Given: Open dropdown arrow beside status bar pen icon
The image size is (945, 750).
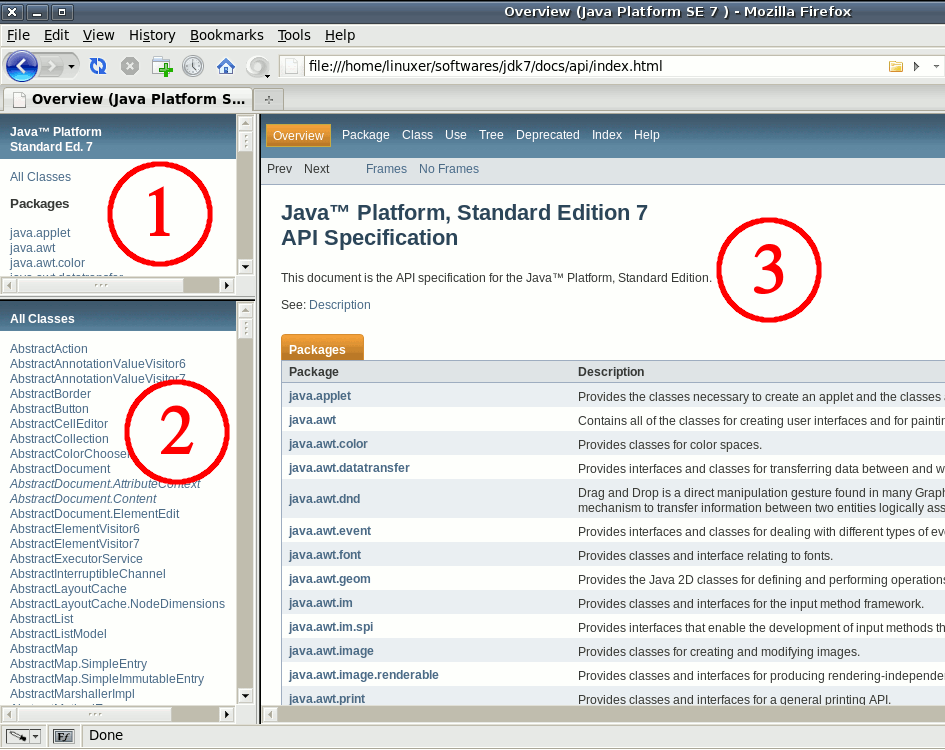Looking at the screenshot, I should point(36,736).
